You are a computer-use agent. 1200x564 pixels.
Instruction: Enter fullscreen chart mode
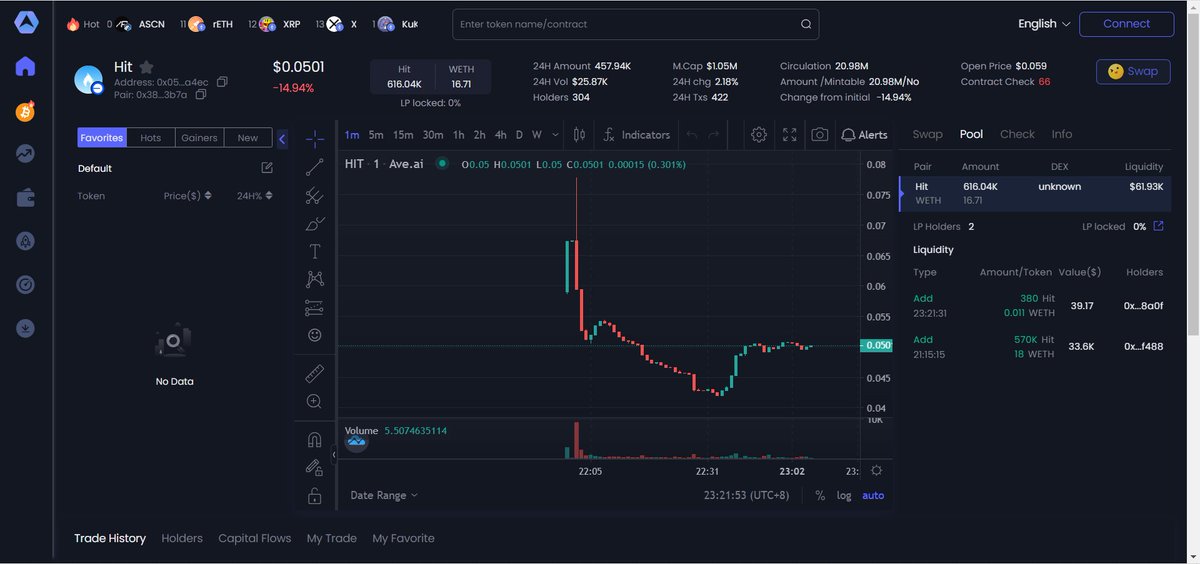pos(789,135)
